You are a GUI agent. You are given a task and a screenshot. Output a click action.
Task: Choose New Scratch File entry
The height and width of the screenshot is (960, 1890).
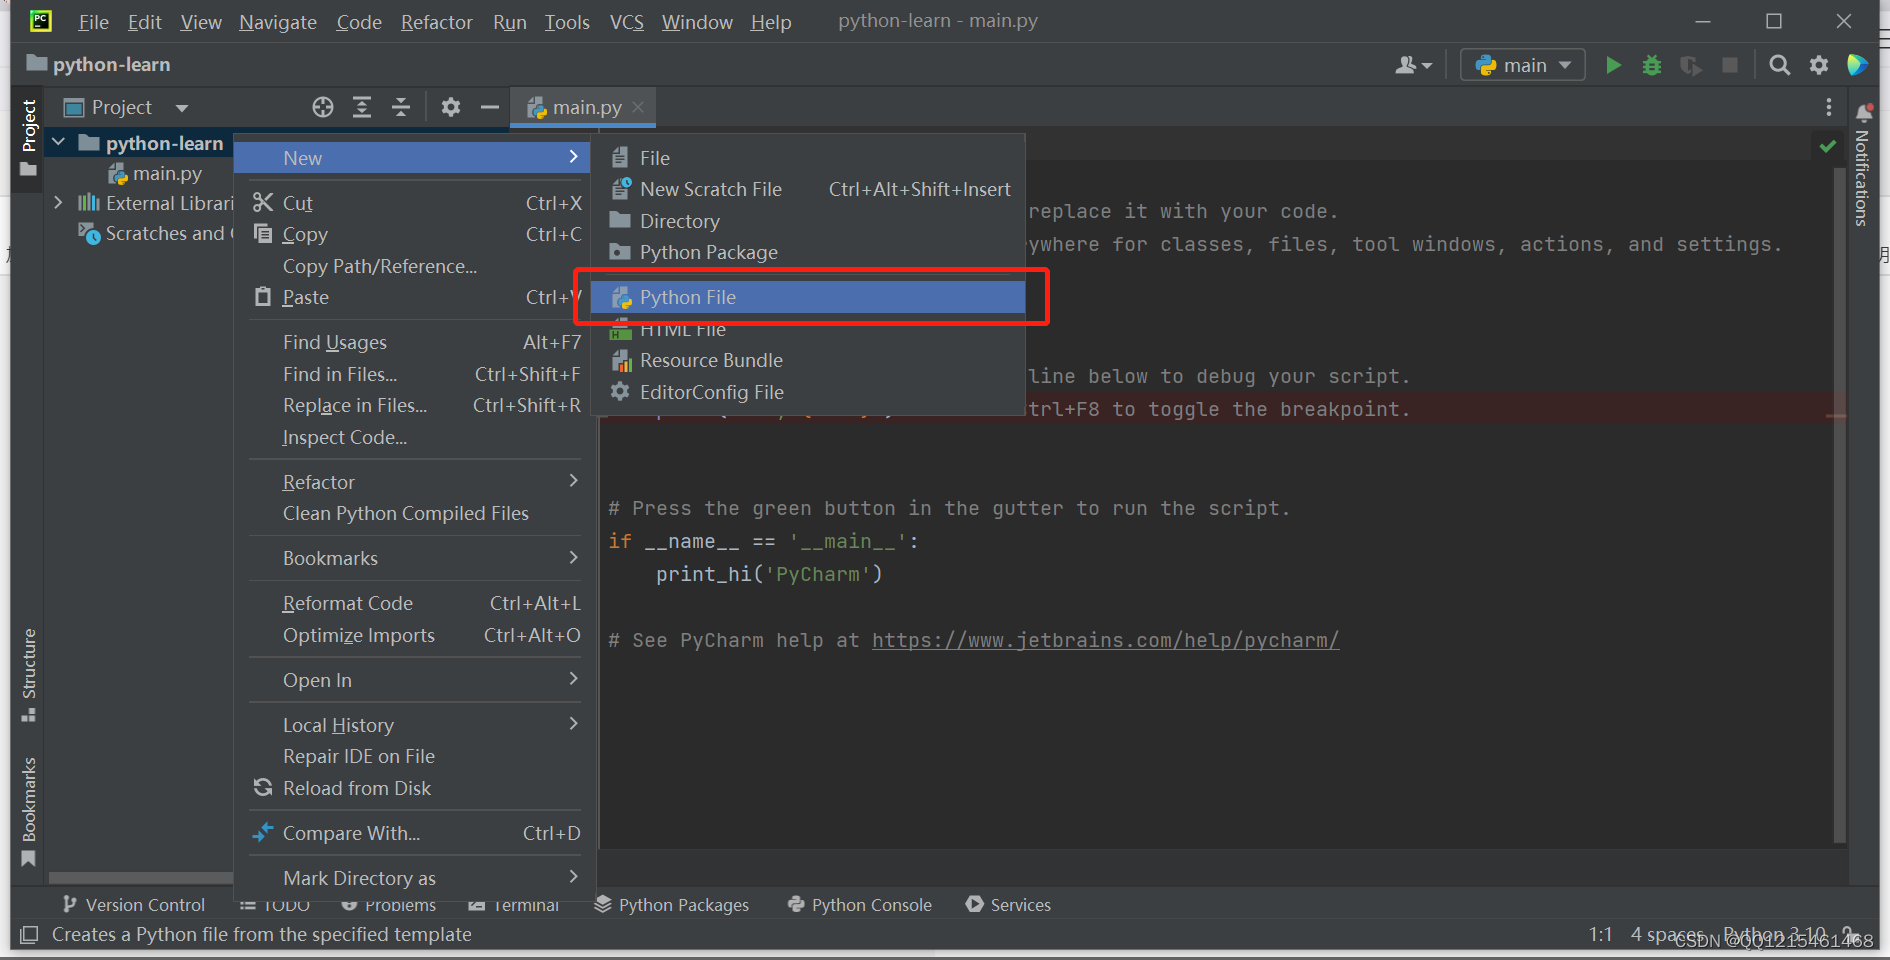click(x=808, y=189)
